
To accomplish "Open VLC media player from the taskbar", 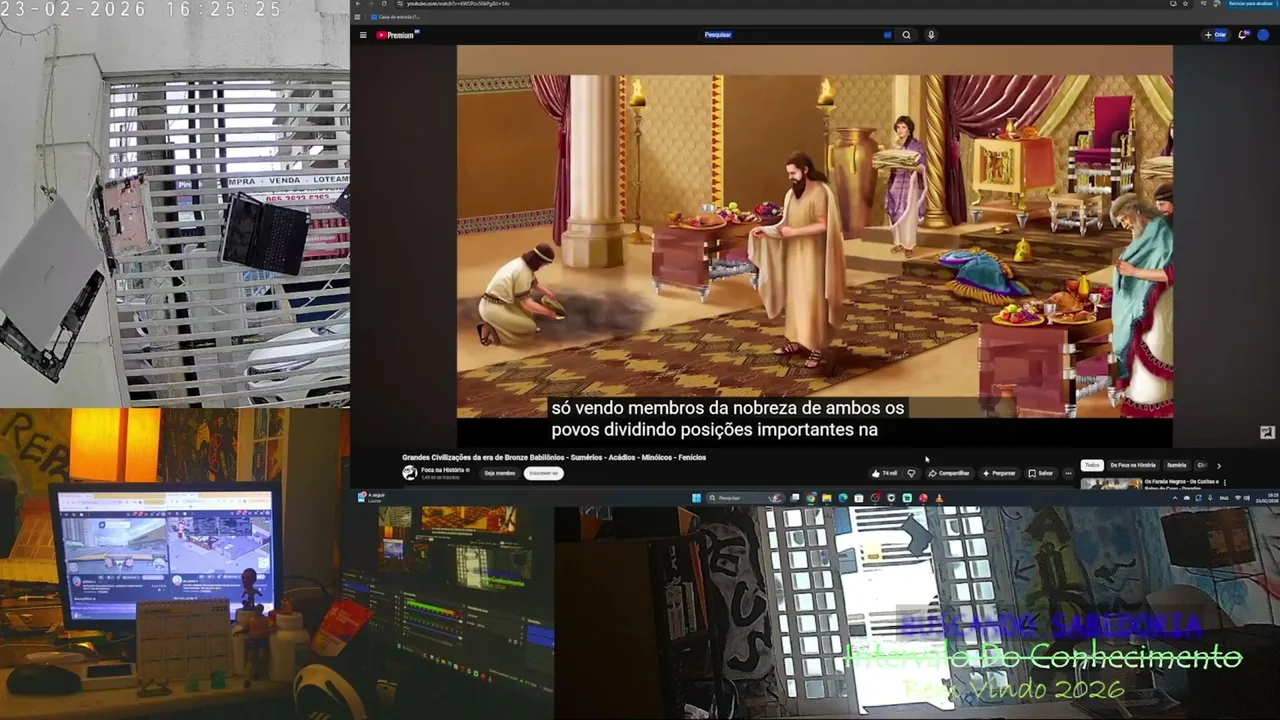I will coord(939,498).
